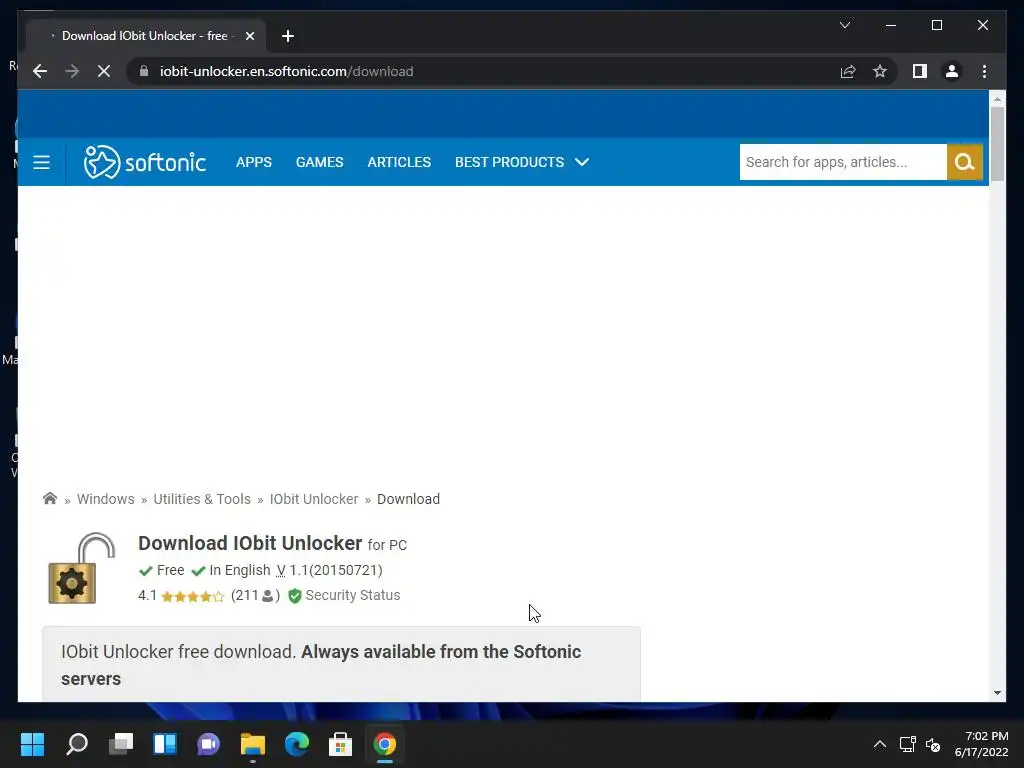This screenshot has height=768, width=1024.
Task: Click the network tray icon
Action: coord(907,744)
